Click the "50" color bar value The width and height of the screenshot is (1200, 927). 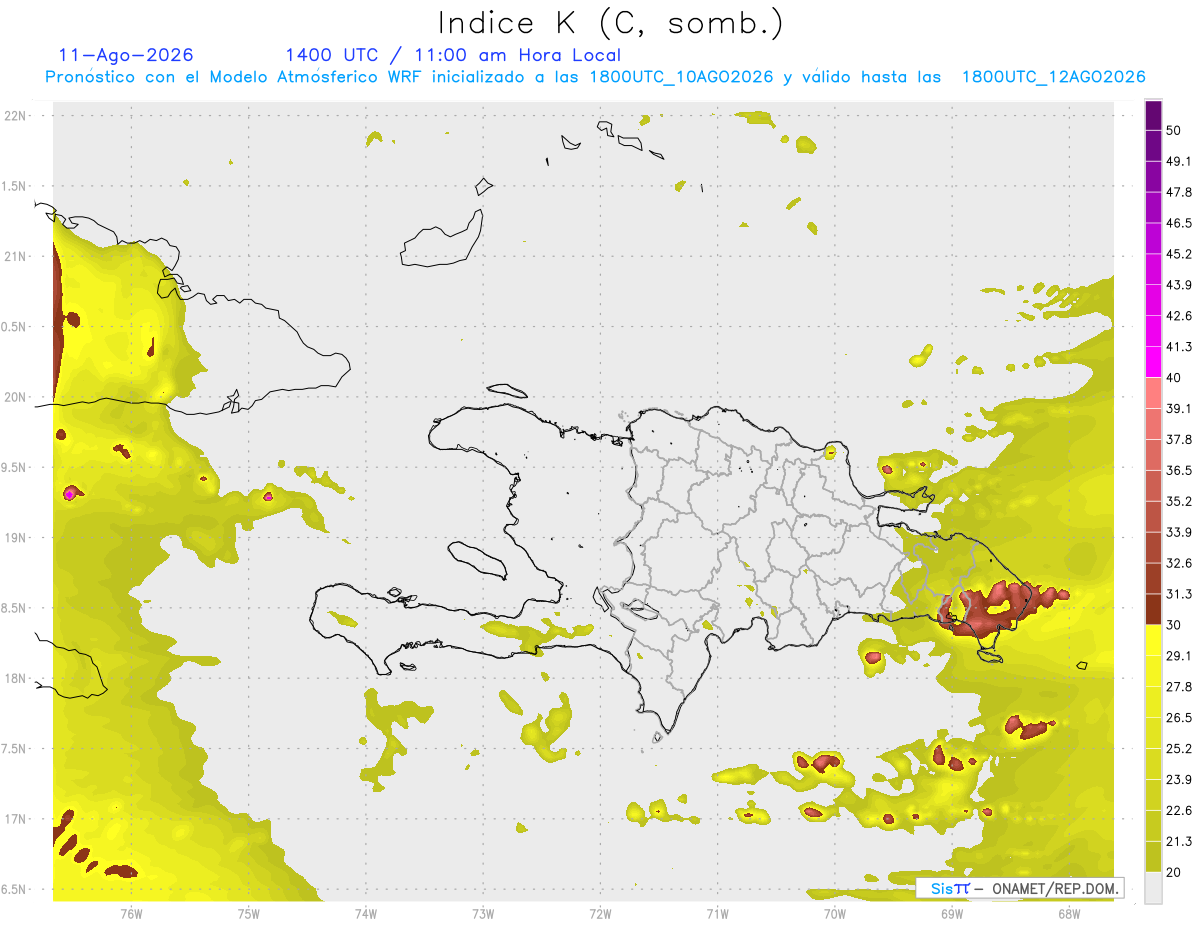1174,131
